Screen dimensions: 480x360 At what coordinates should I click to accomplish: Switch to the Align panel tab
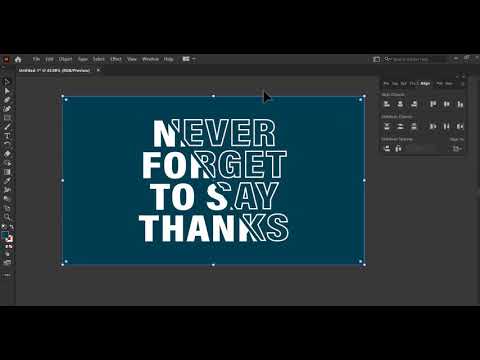point(425,84)
